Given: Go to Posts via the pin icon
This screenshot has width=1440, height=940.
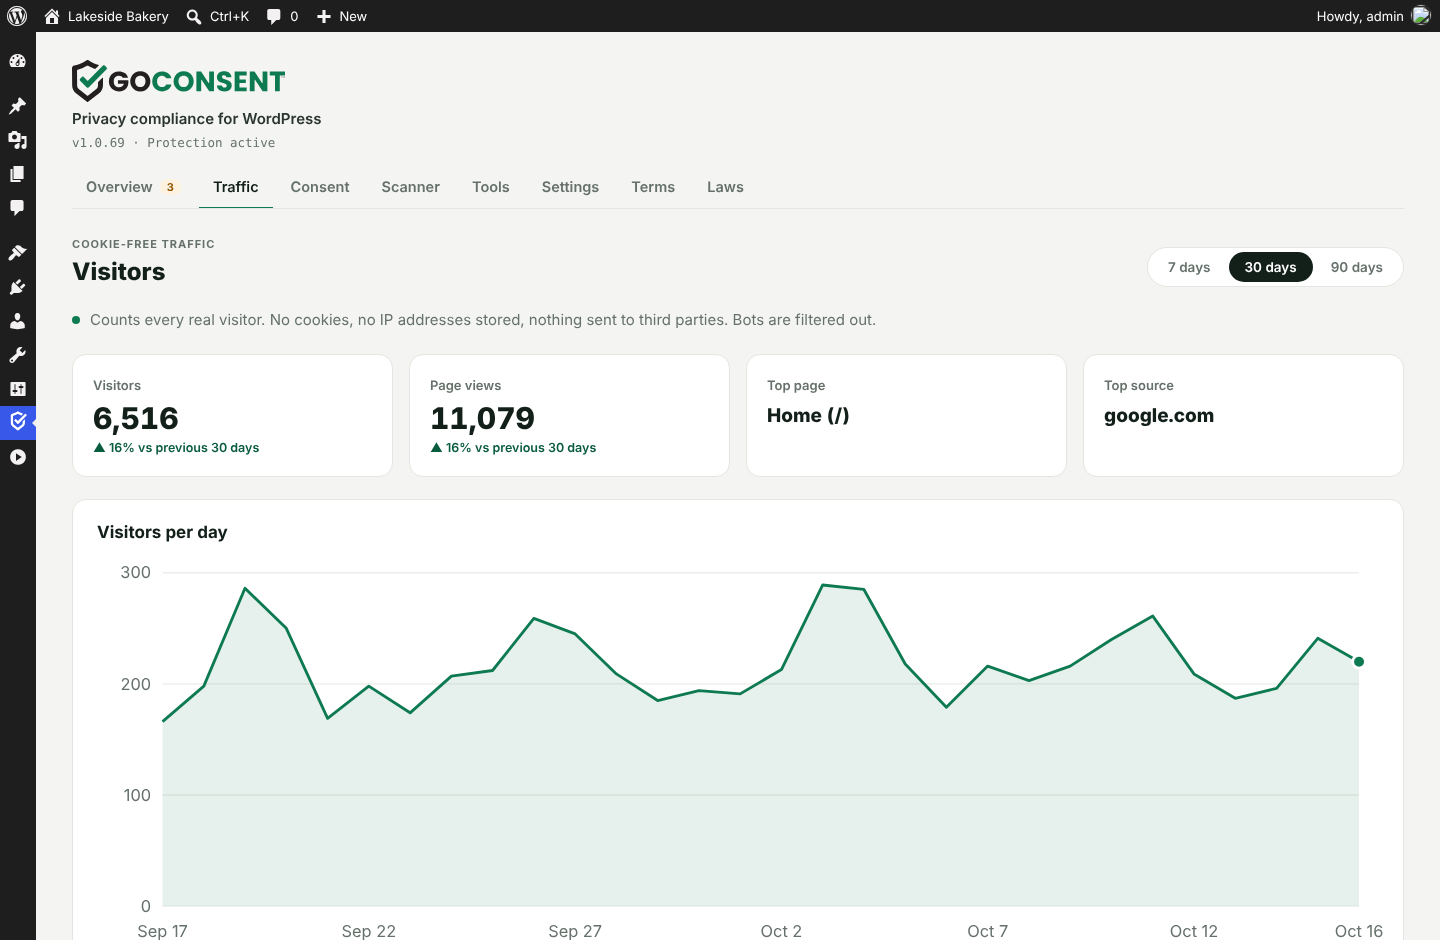Looking at the screenshot, I should (x=17, y=106).
